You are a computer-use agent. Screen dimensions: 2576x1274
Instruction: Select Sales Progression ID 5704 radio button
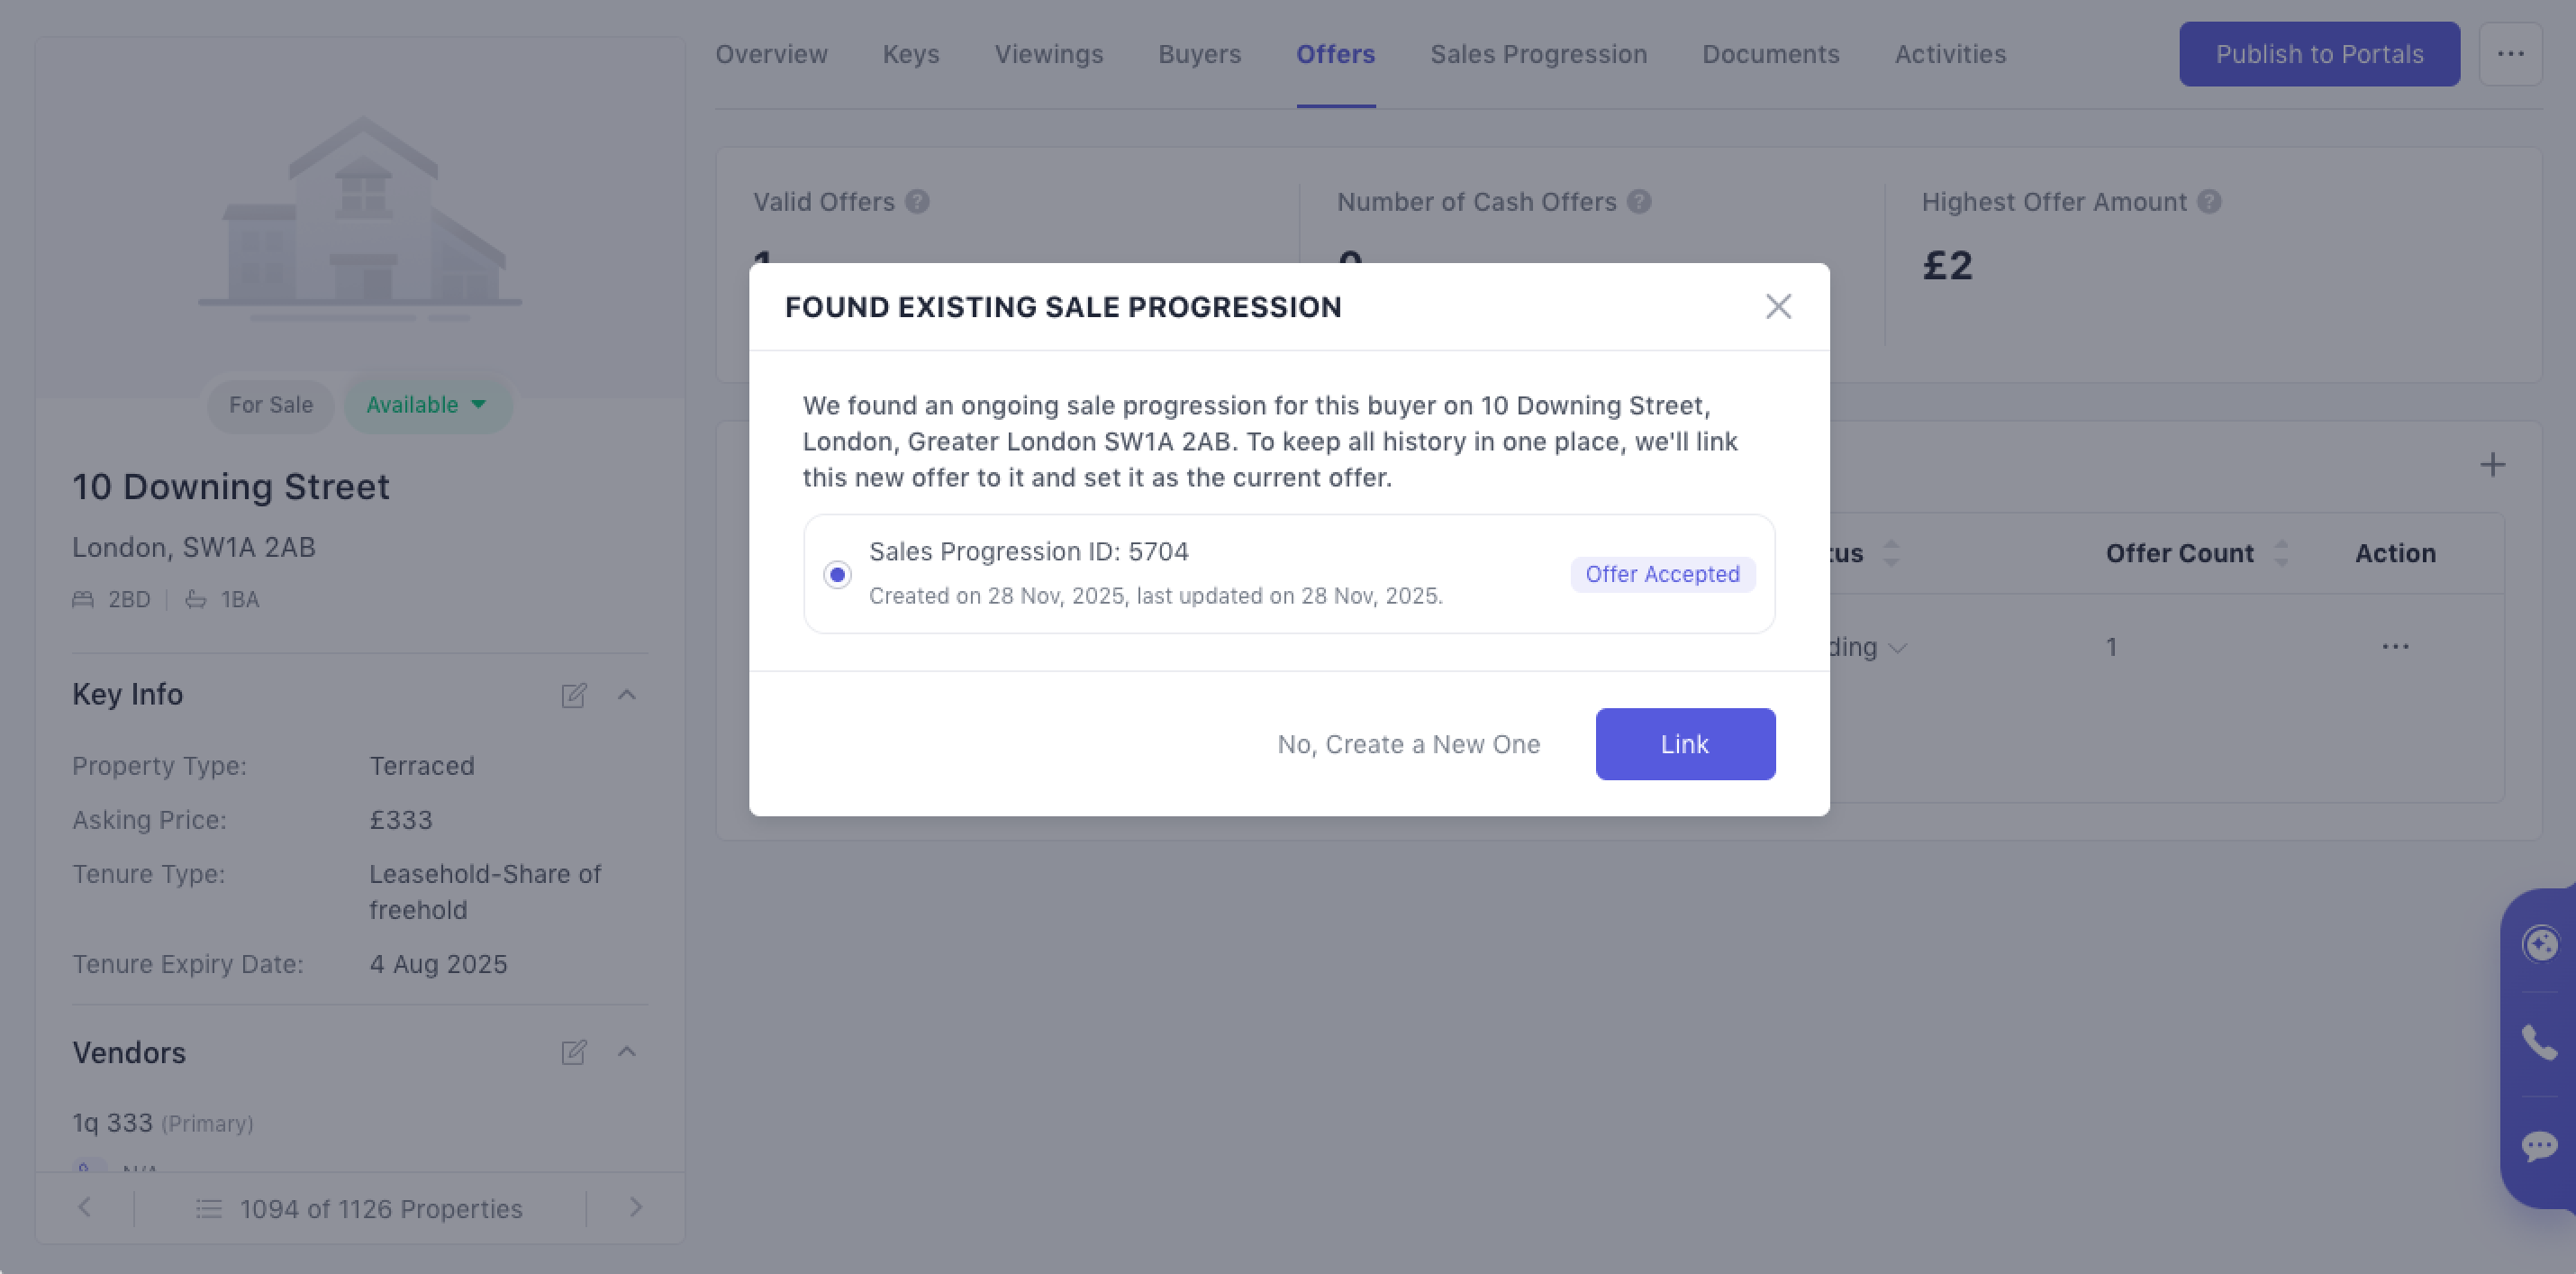(838, 575)
